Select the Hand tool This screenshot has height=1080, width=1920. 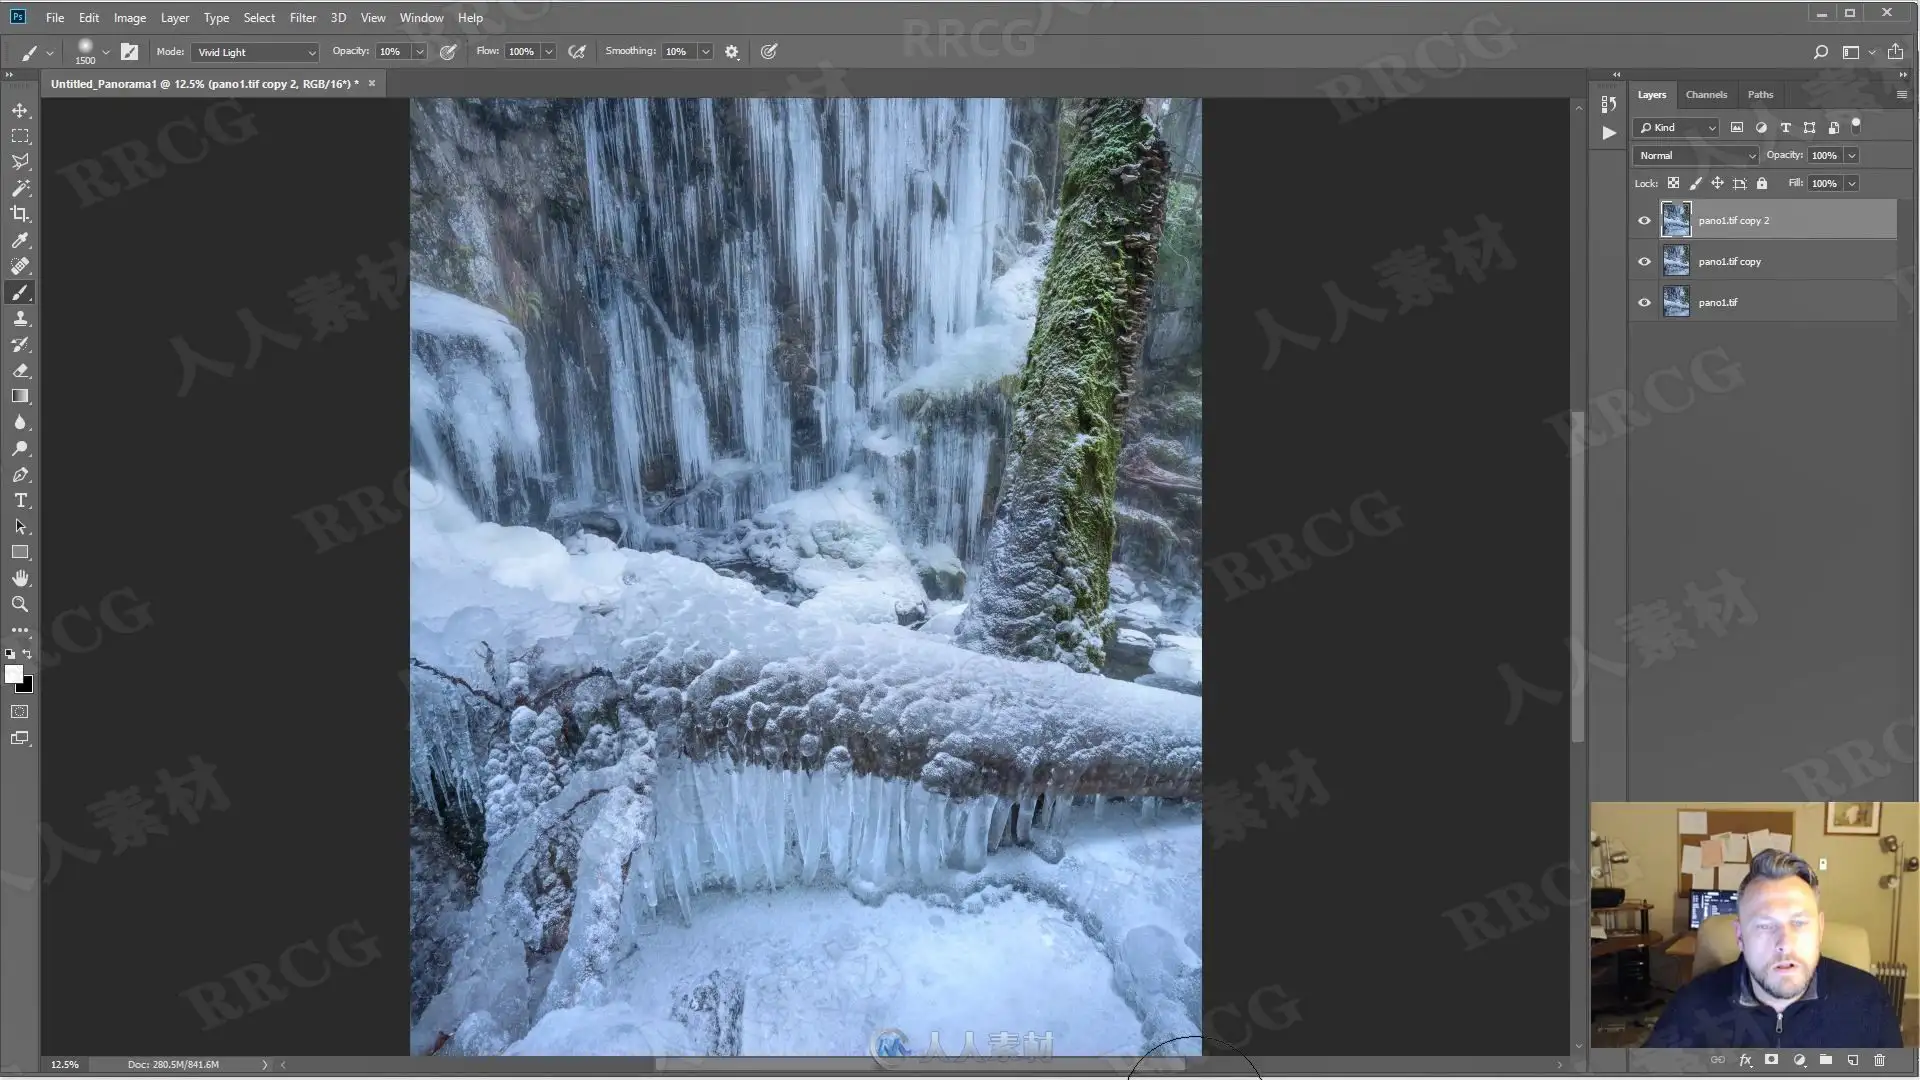point(20,578)
